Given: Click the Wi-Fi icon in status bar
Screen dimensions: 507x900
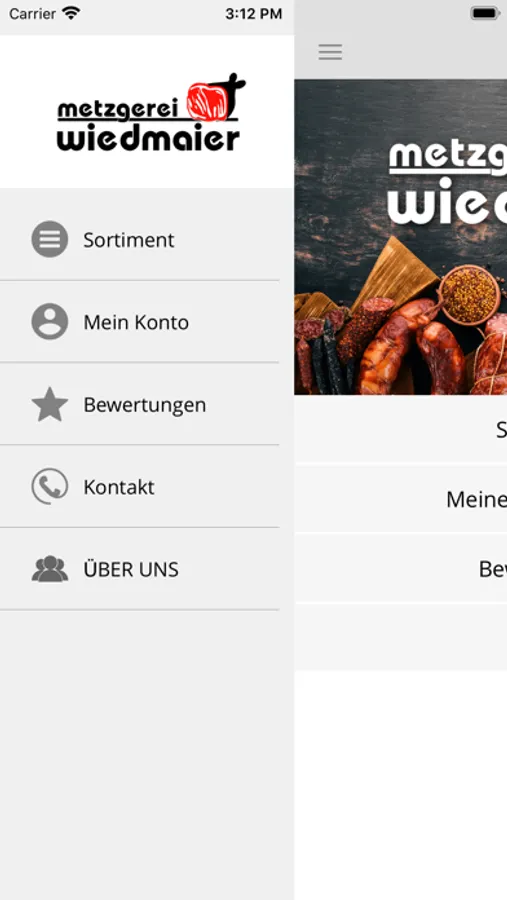Looking at the screenshot, I should point(71,13).
